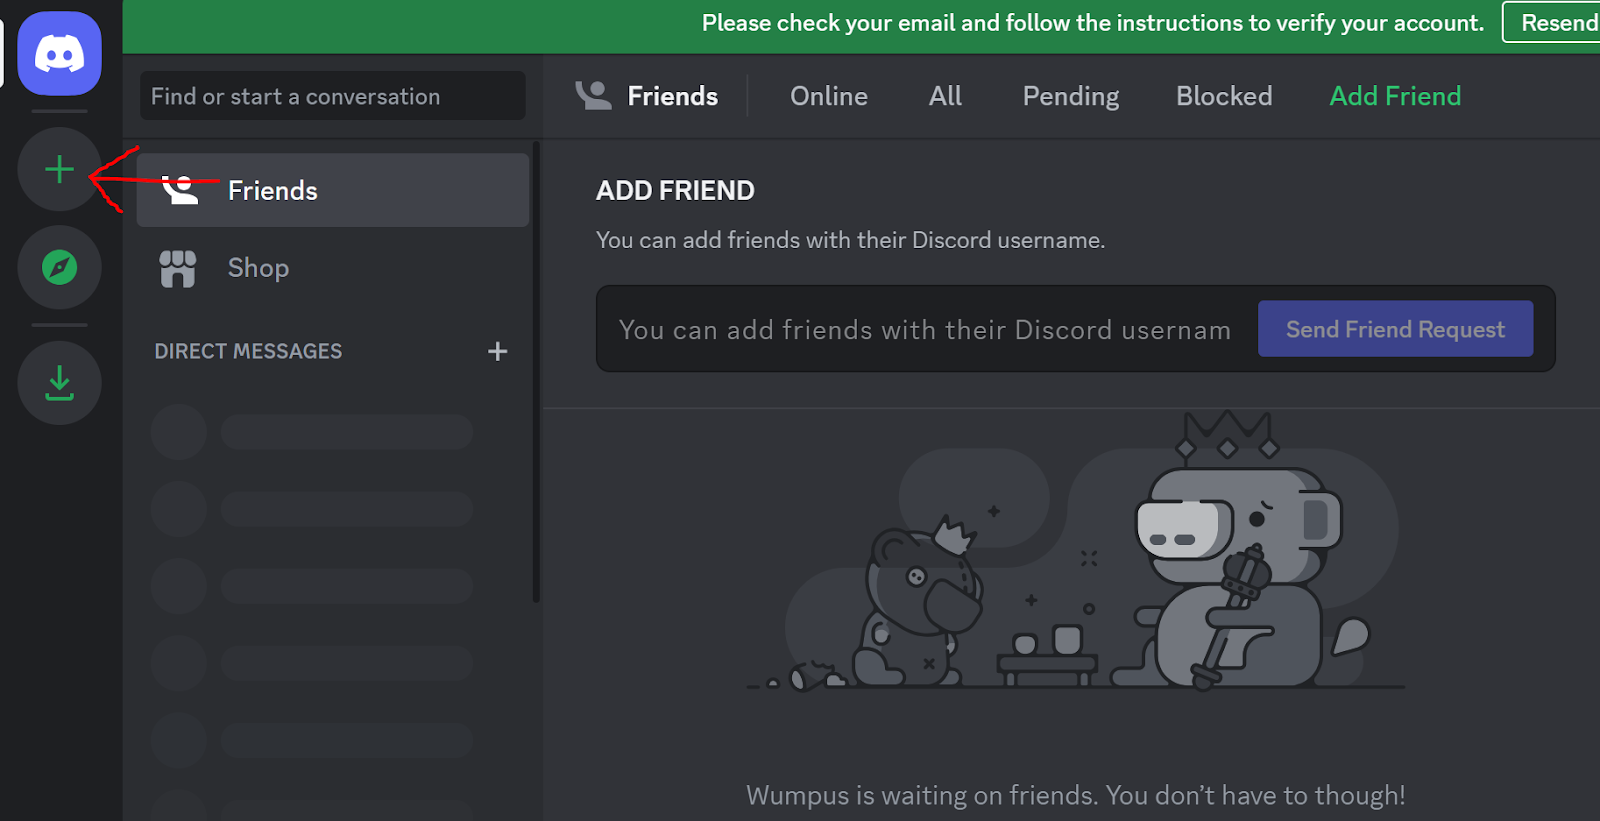The height and width of the screenshot is (821, 1600).
Task: Click the Discord username input field
Action: [x=925, y=329]
